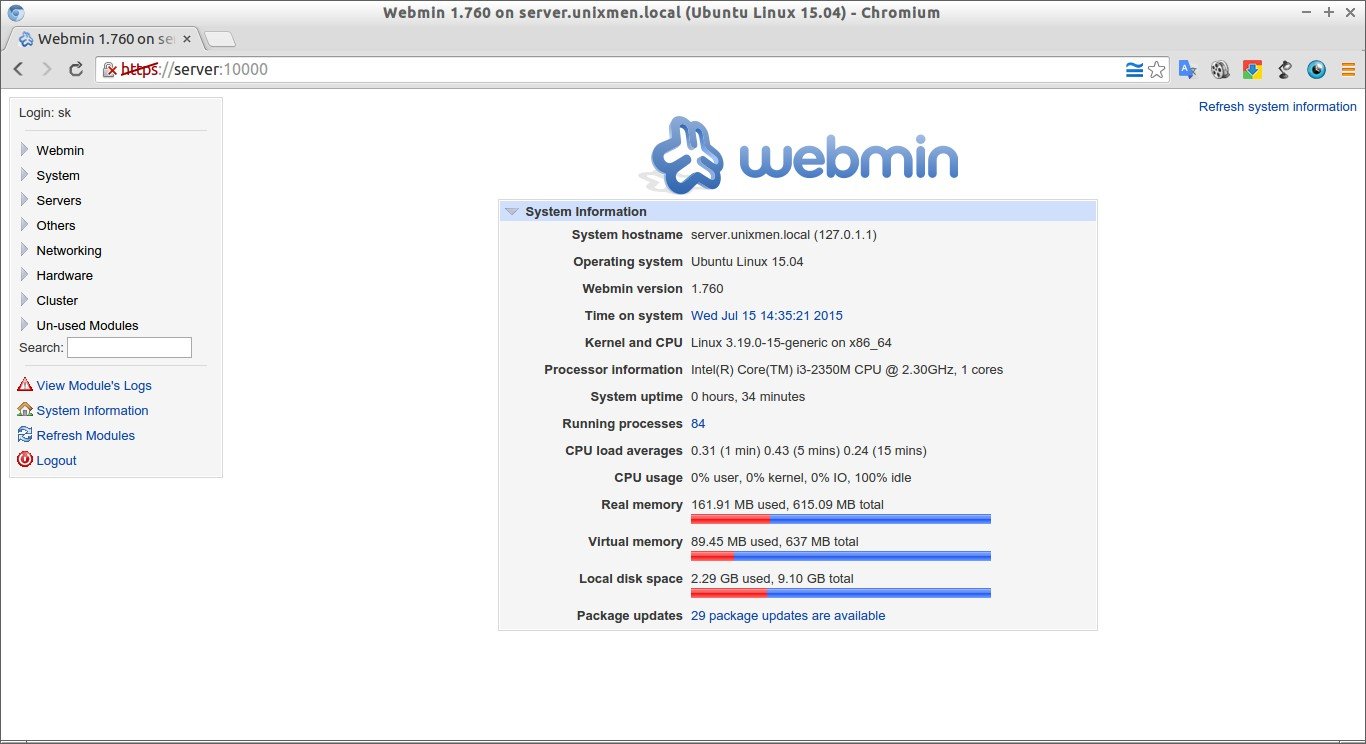Click the System uptime value
Image resolution: width=1366 pixels, height=744 pixels.
(x=748, y=396)
